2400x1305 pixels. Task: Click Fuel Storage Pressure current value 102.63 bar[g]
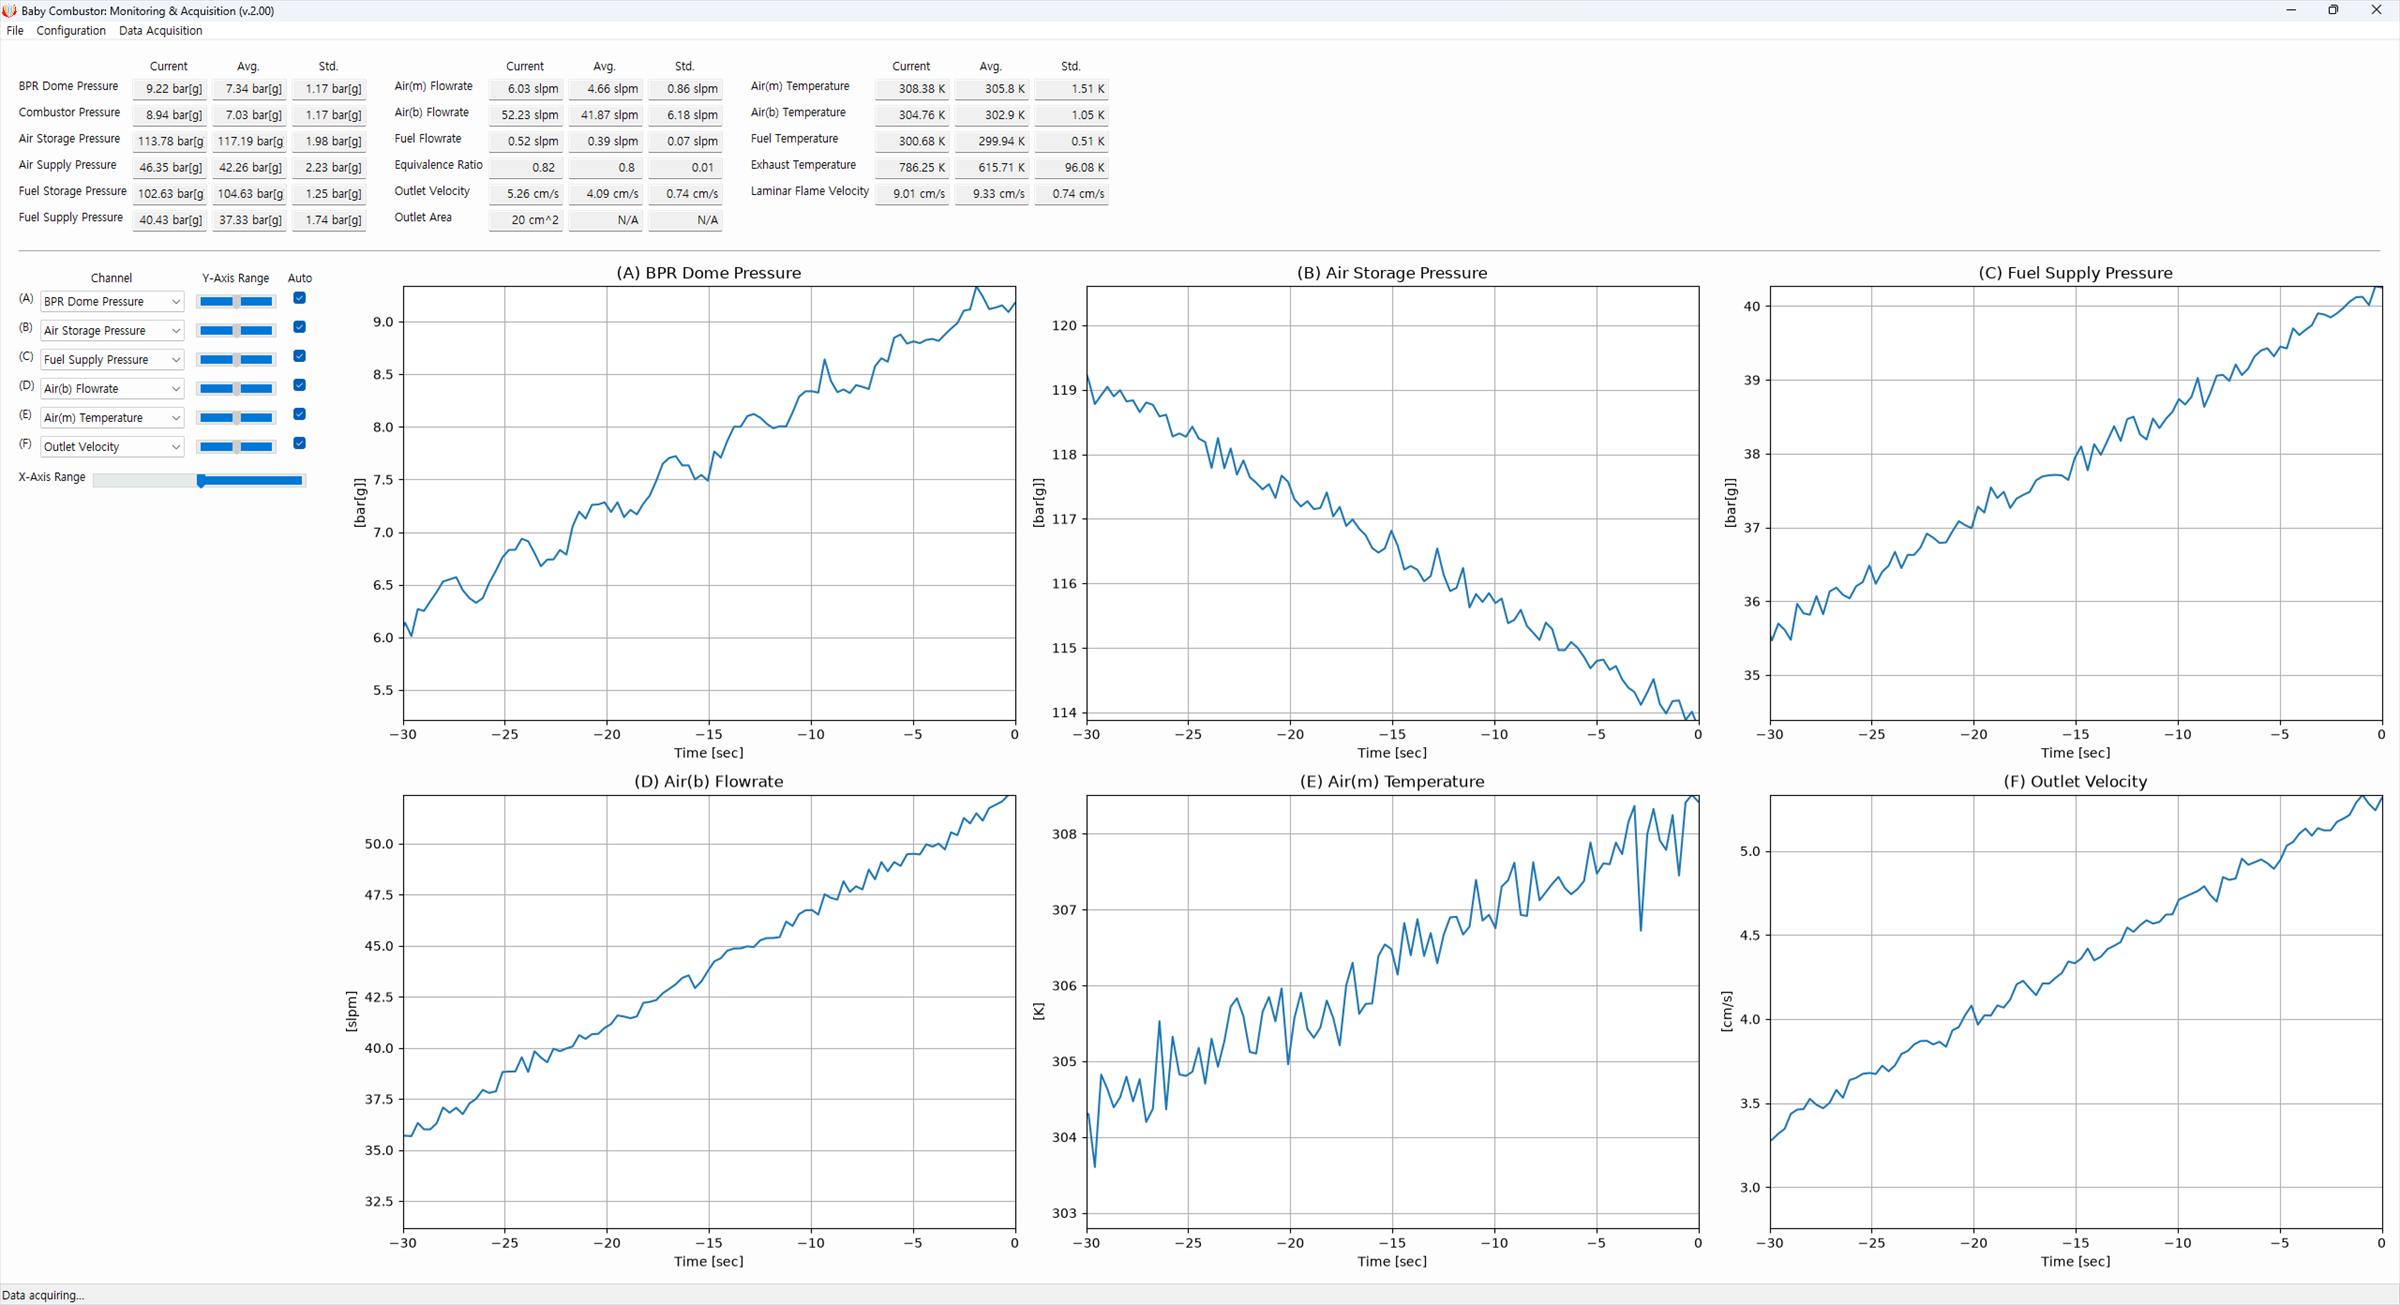point(169,194)
